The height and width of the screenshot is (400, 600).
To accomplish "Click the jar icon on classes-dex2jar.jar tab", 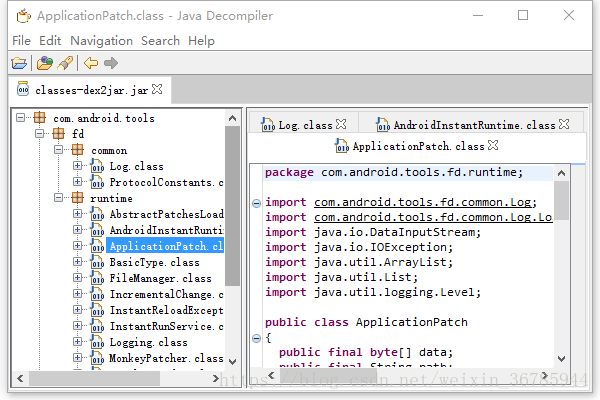I will point(23,89).
